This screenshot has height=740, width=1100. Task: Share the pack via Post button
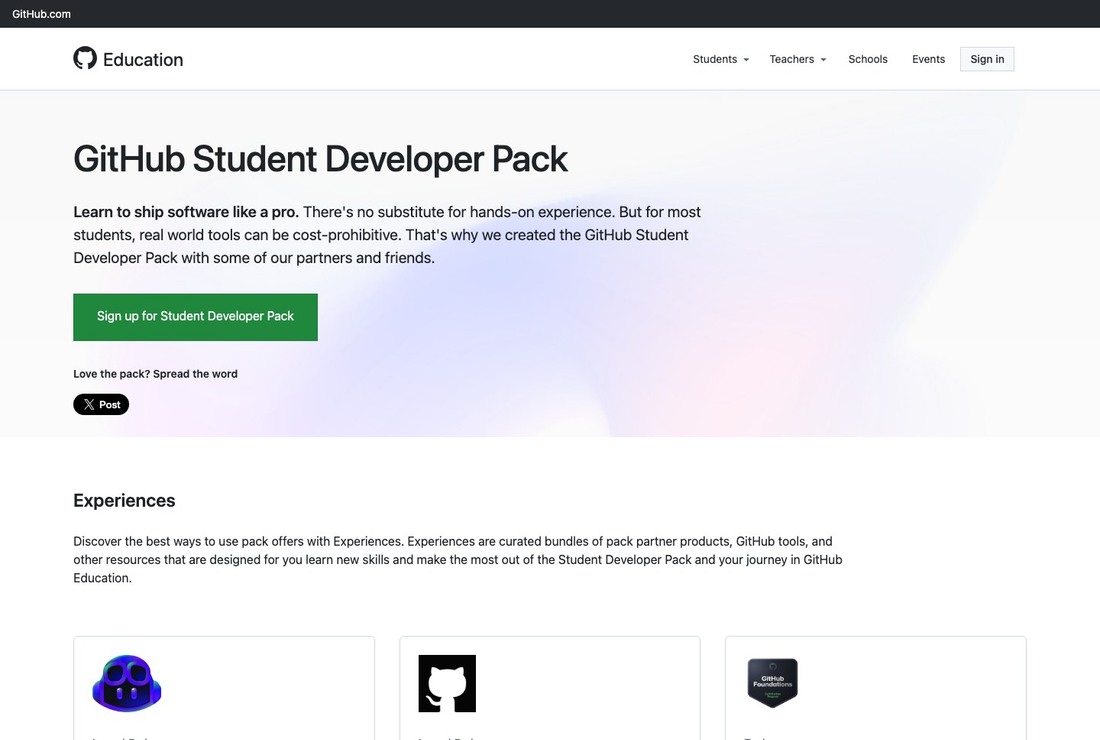101,405
